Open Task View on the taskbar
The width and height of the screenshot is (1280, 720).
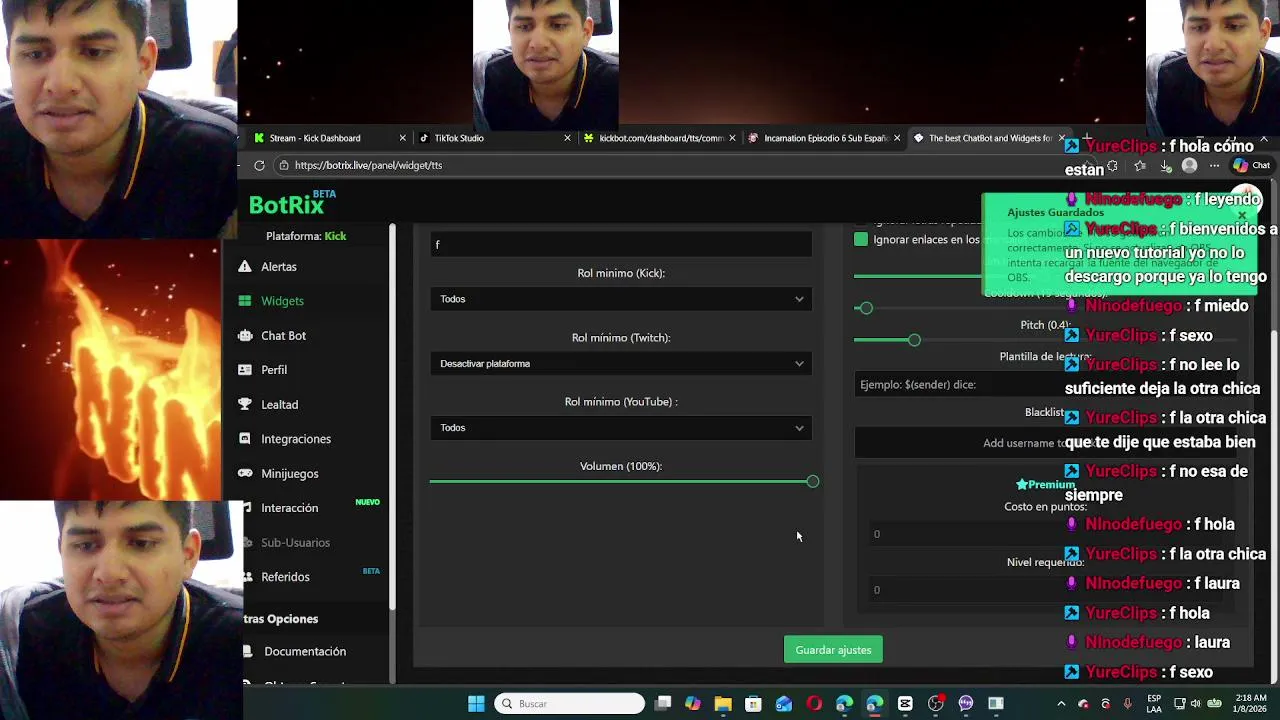[663, 704]
